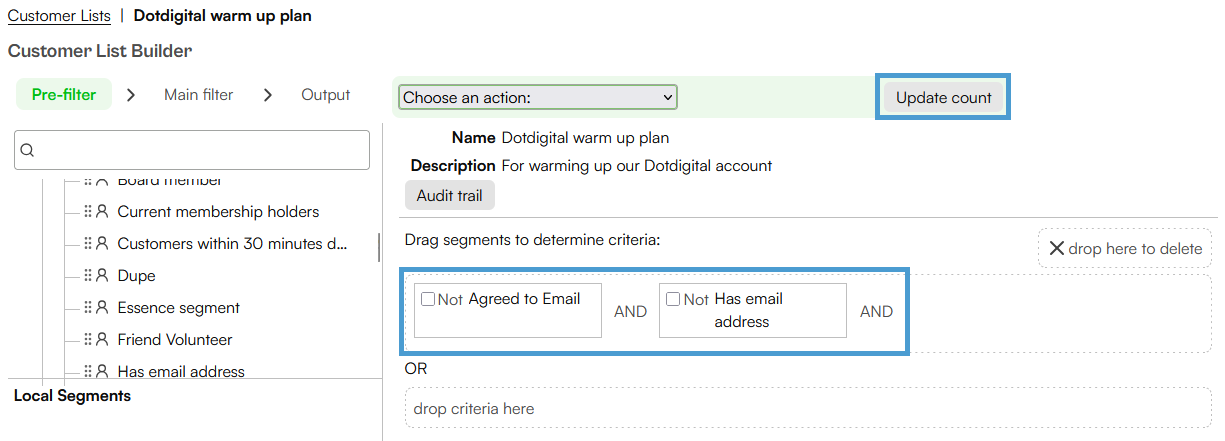Click the segment tree vertical scrollbar
1225x441 pixels.
click(x=378, y=247)
